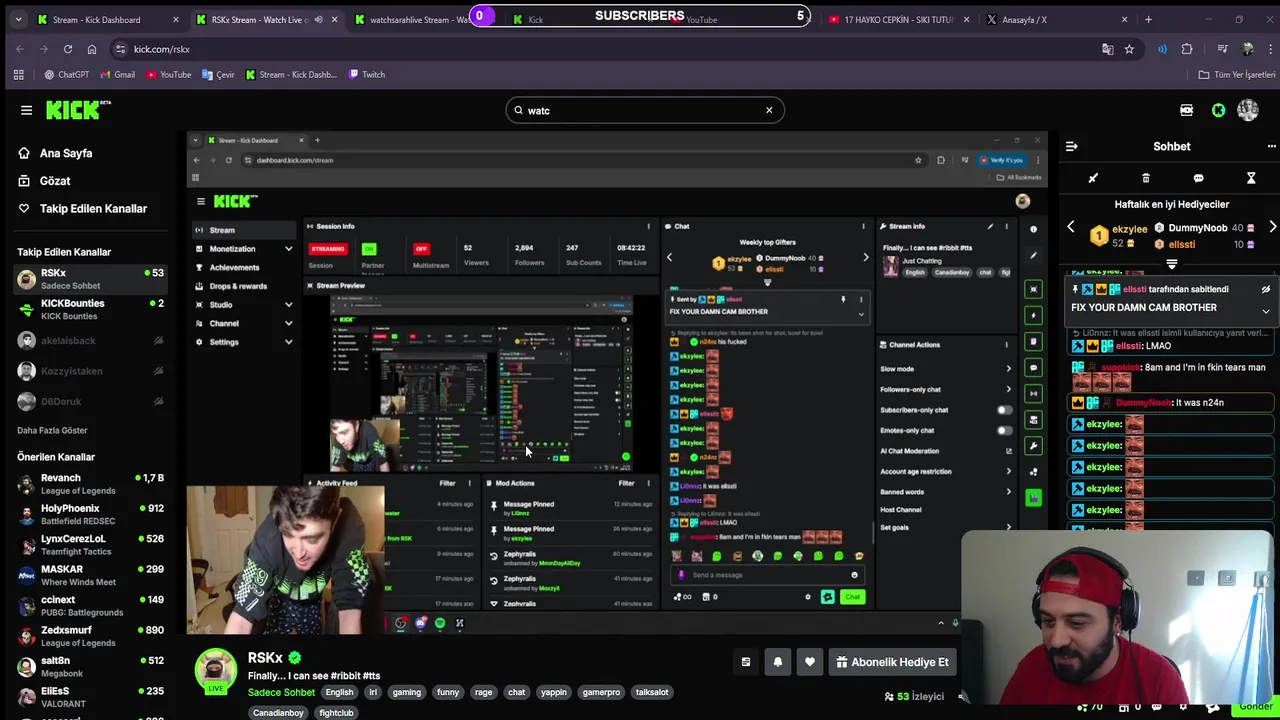Hide the pinned chat message
The image size is (1280, 720).
[1265, 289]
